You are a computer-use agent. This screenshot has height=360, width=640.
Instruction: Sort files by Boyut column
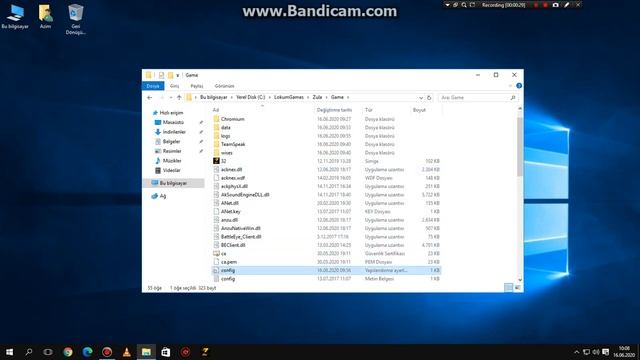(419, 110)
